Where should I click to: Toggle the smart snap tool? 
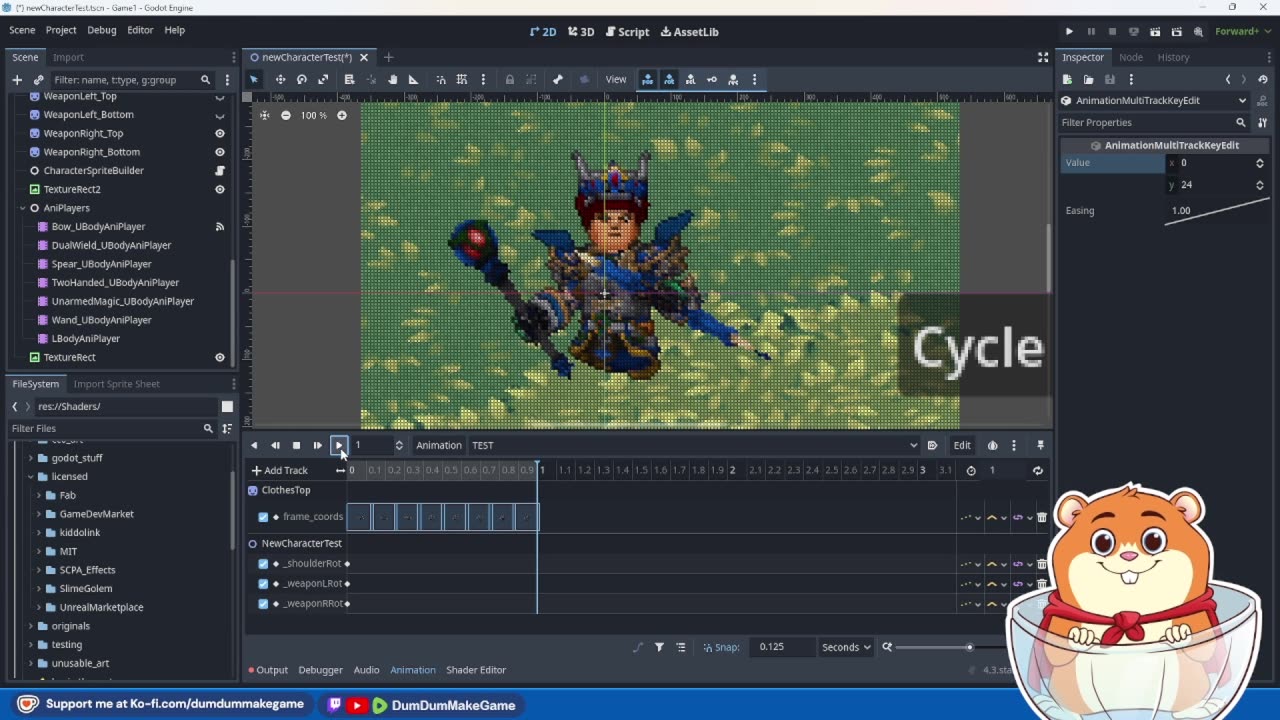[x=441, y=80]
